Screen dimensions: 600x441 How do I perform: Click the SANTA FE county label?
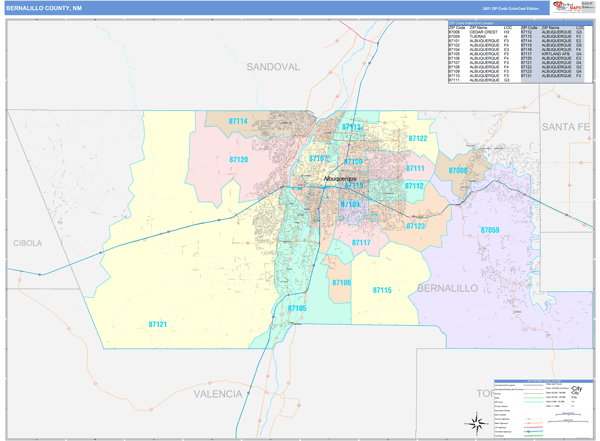566,127
